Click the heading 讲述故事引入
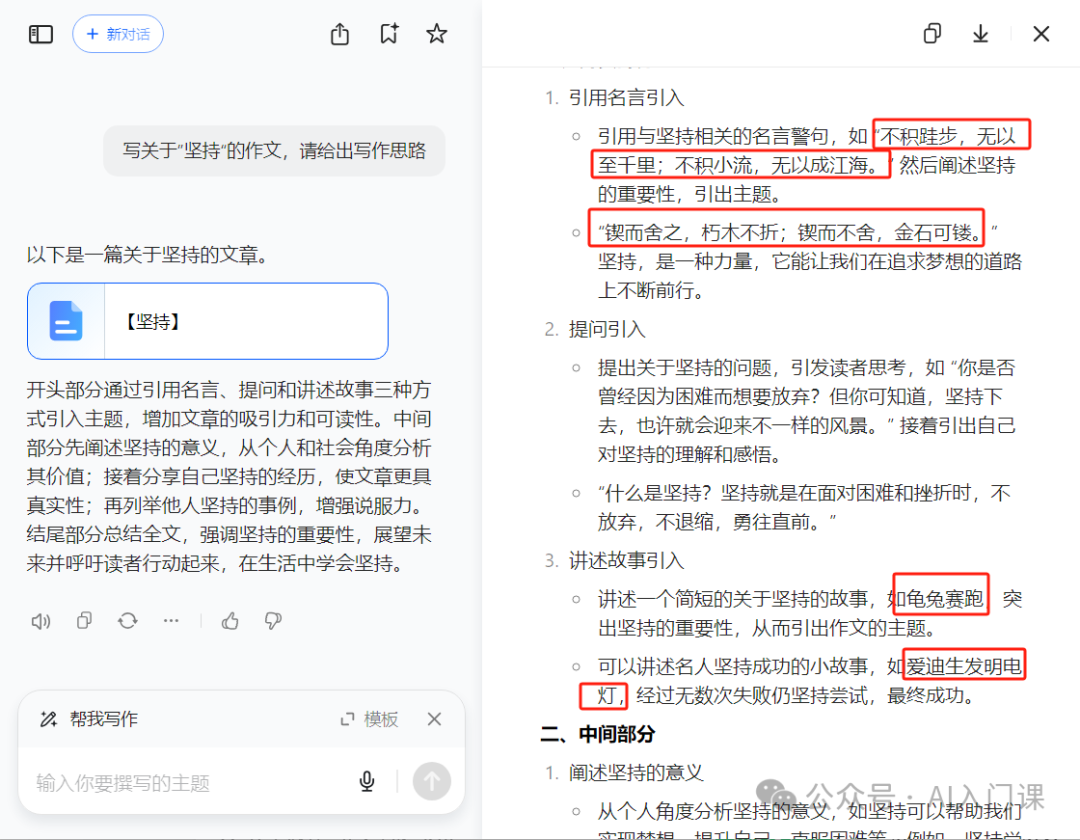 (626, 560)
